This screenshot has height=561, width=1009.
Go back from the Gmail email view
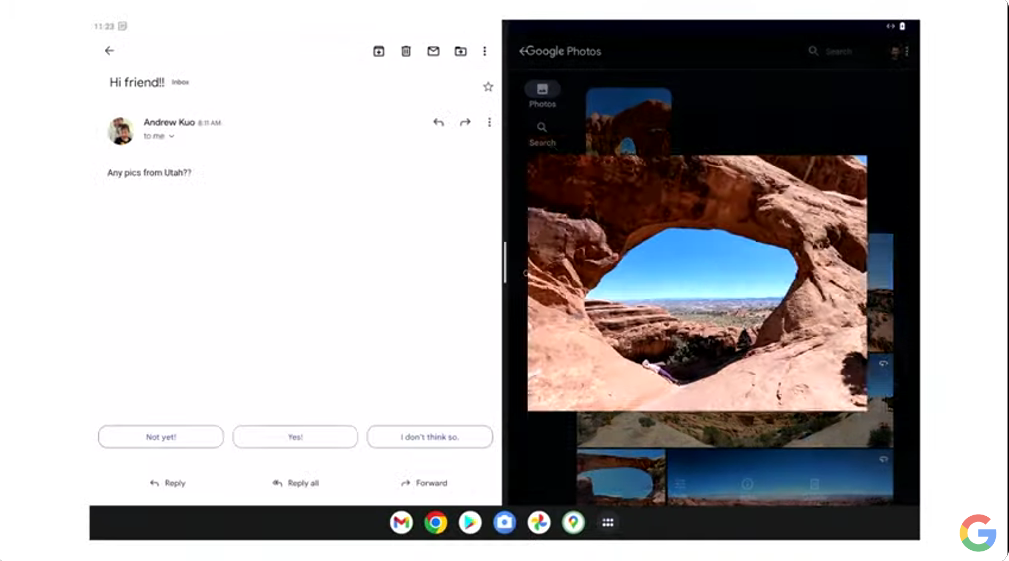tap(109, 50)
